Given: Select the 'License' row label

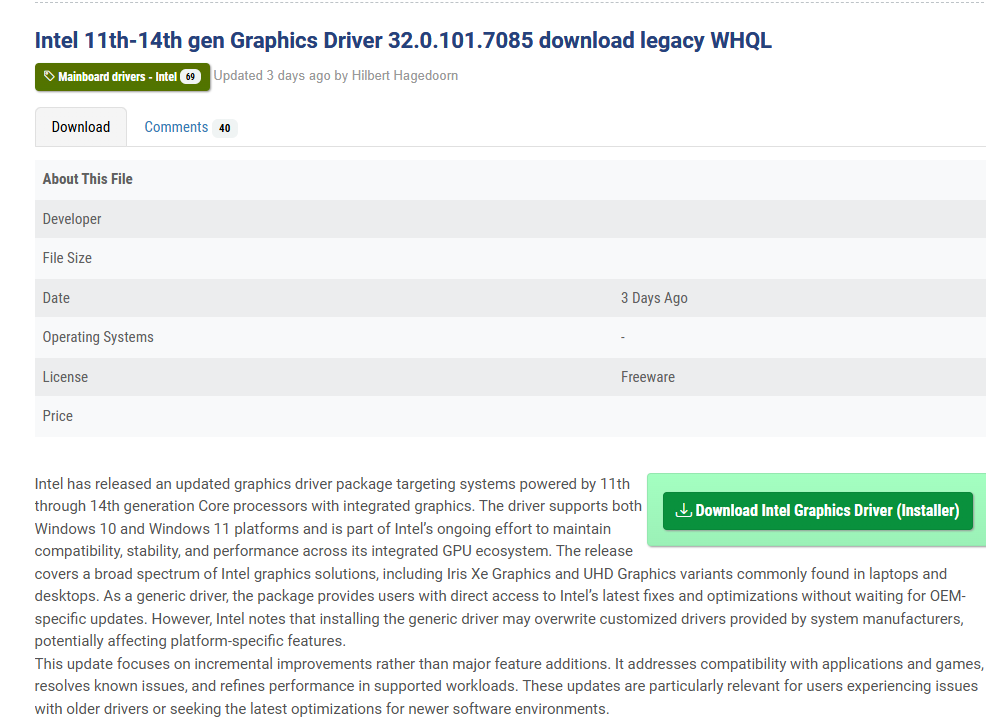Looking at the screenshot, I should pyautogui.click(x=65, y=377).
